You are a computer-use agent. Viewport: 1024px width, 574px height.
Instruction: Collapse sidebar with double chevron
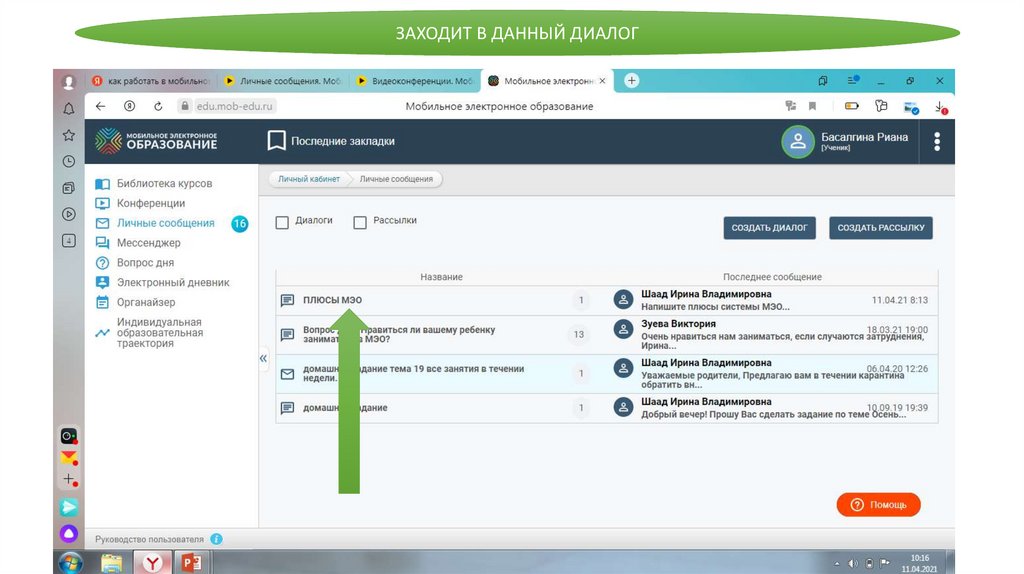pos(263,359)
